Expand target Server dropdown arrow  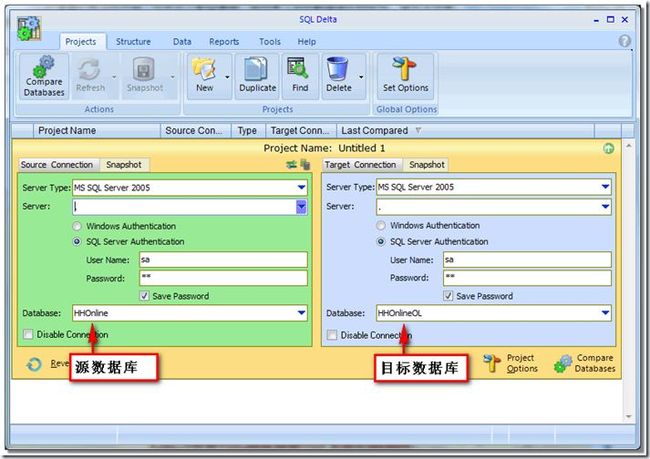tap(605, 206)
